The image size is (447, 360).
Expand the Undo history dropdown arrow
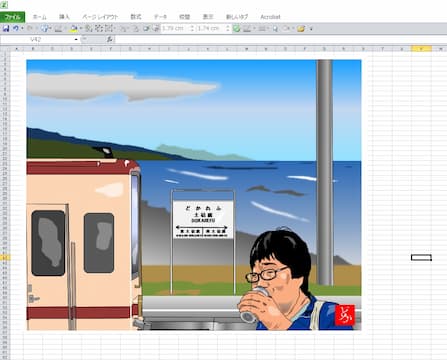click(x=22, y=29)
